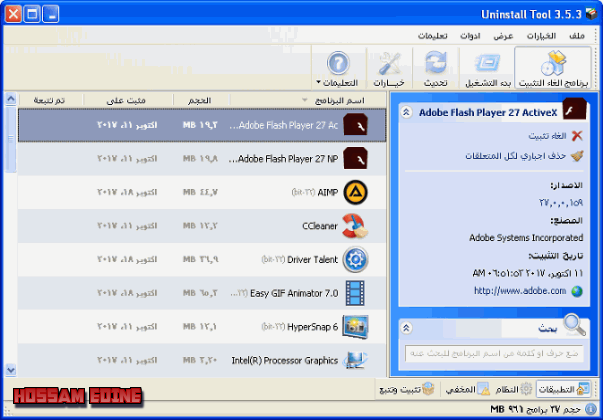
Task: Open the Uninstaller toolbar button
Action: pos(553,68)
